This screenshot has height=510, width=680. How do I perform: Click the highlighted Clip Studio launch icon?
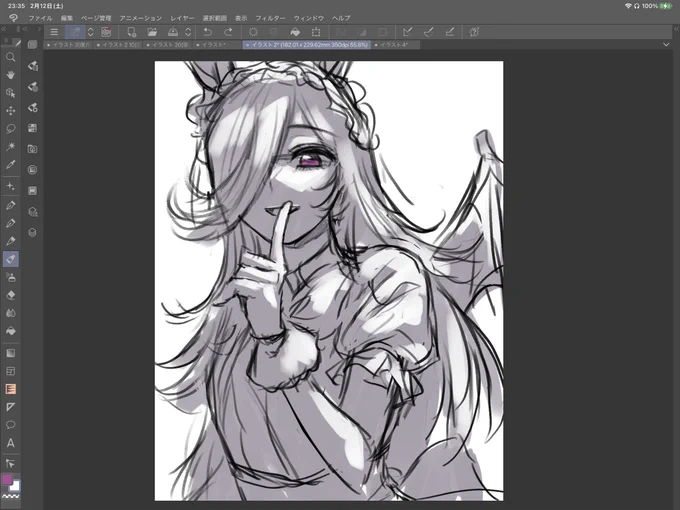tap(75, 32)
